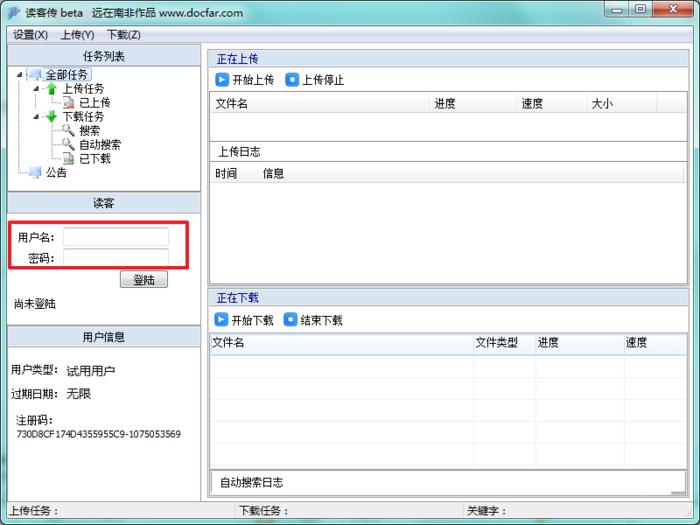Select 上传任务 in the task tree

(x=83, y=89)
